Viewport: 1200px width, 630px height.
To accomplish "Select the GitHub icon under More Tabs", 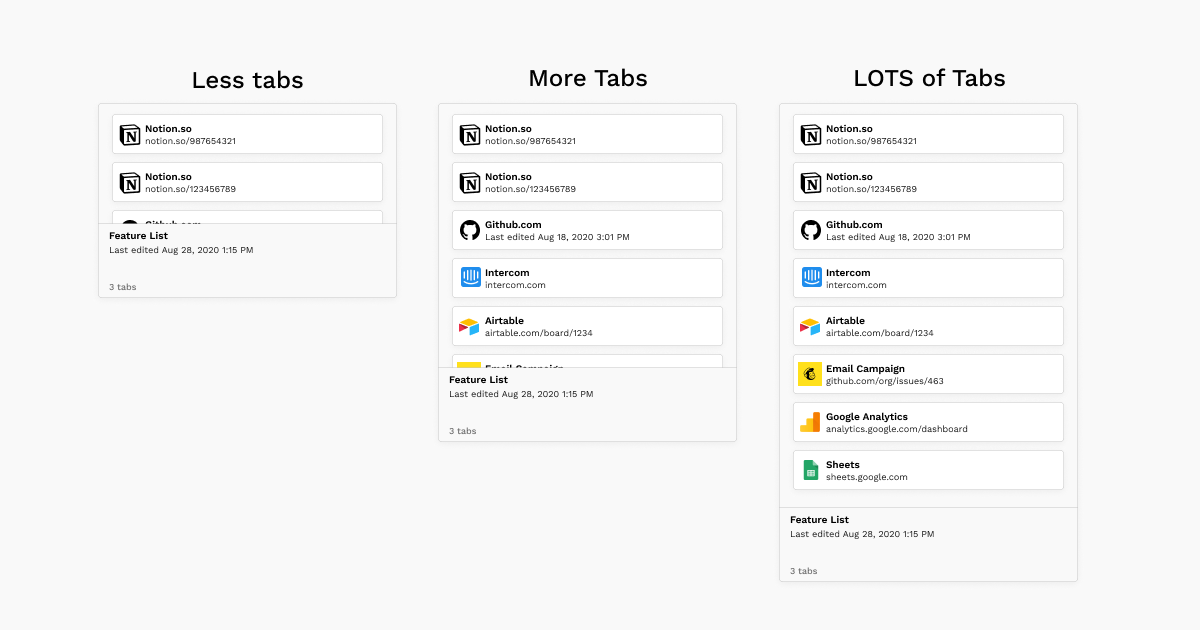I will pos(471,230).
